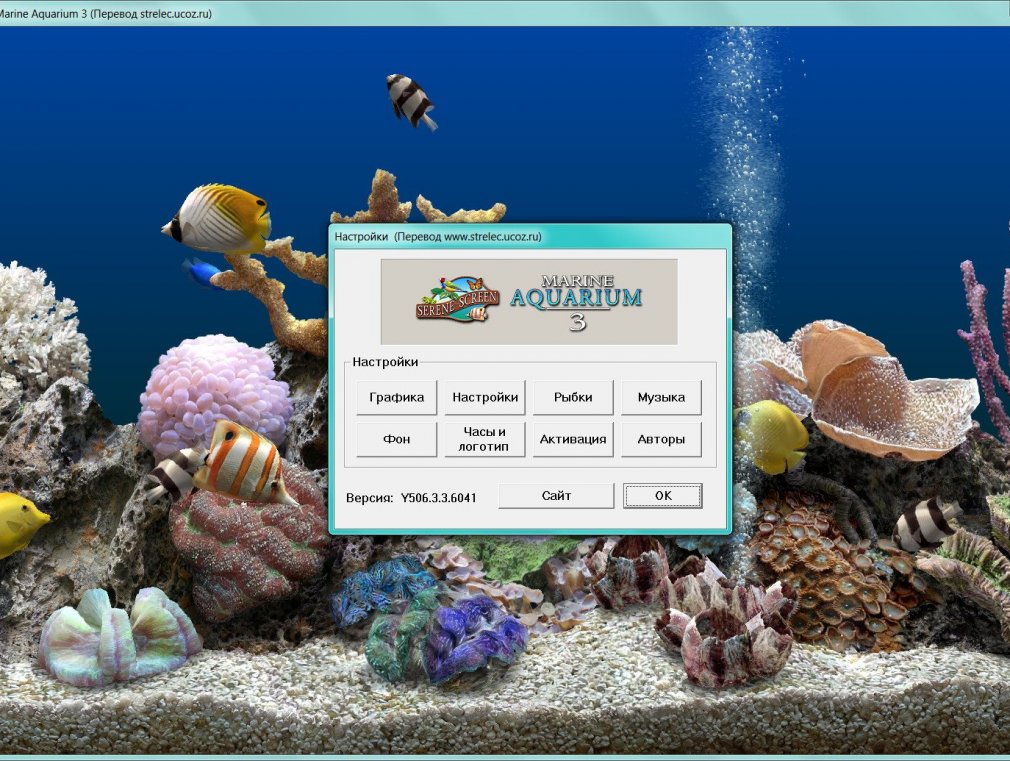
Task: Visit the website via Сайт button
Action: click(556, 496)
